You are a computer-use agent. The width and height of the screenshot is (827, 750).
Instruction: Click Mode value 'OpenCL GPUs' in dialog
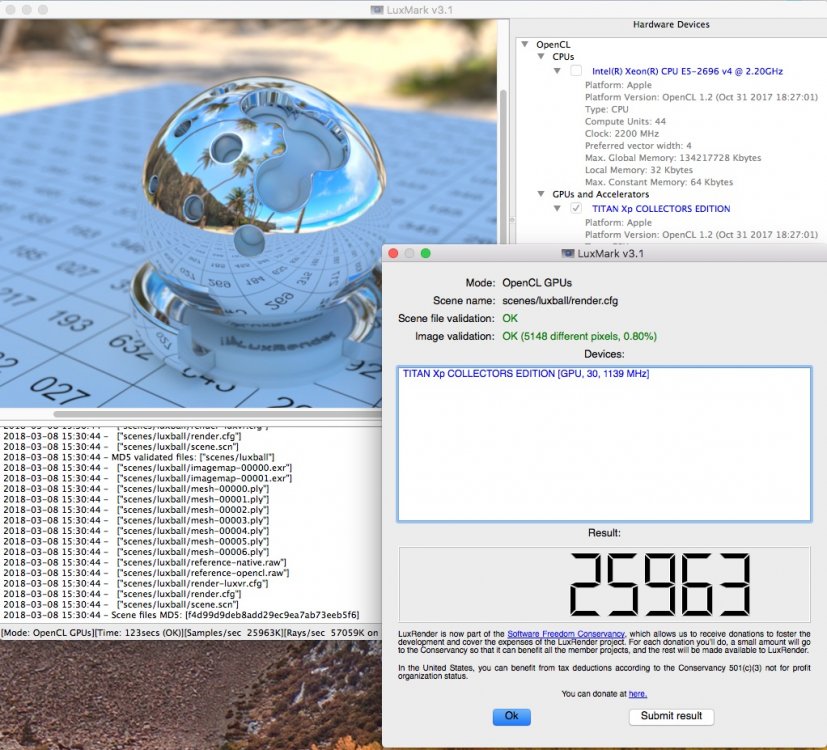[537, 283]
